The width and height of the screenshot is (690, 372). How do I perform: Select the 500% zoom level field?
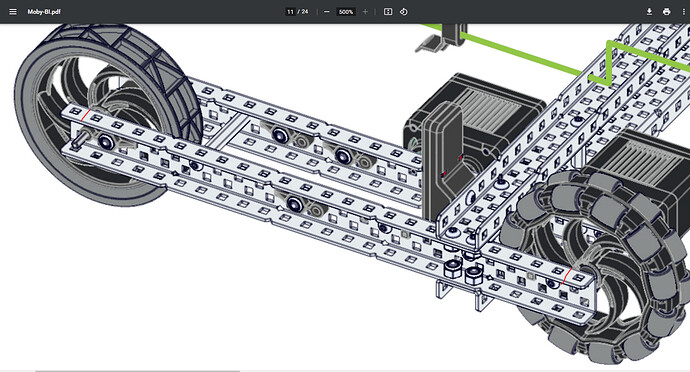coord(346,12)
